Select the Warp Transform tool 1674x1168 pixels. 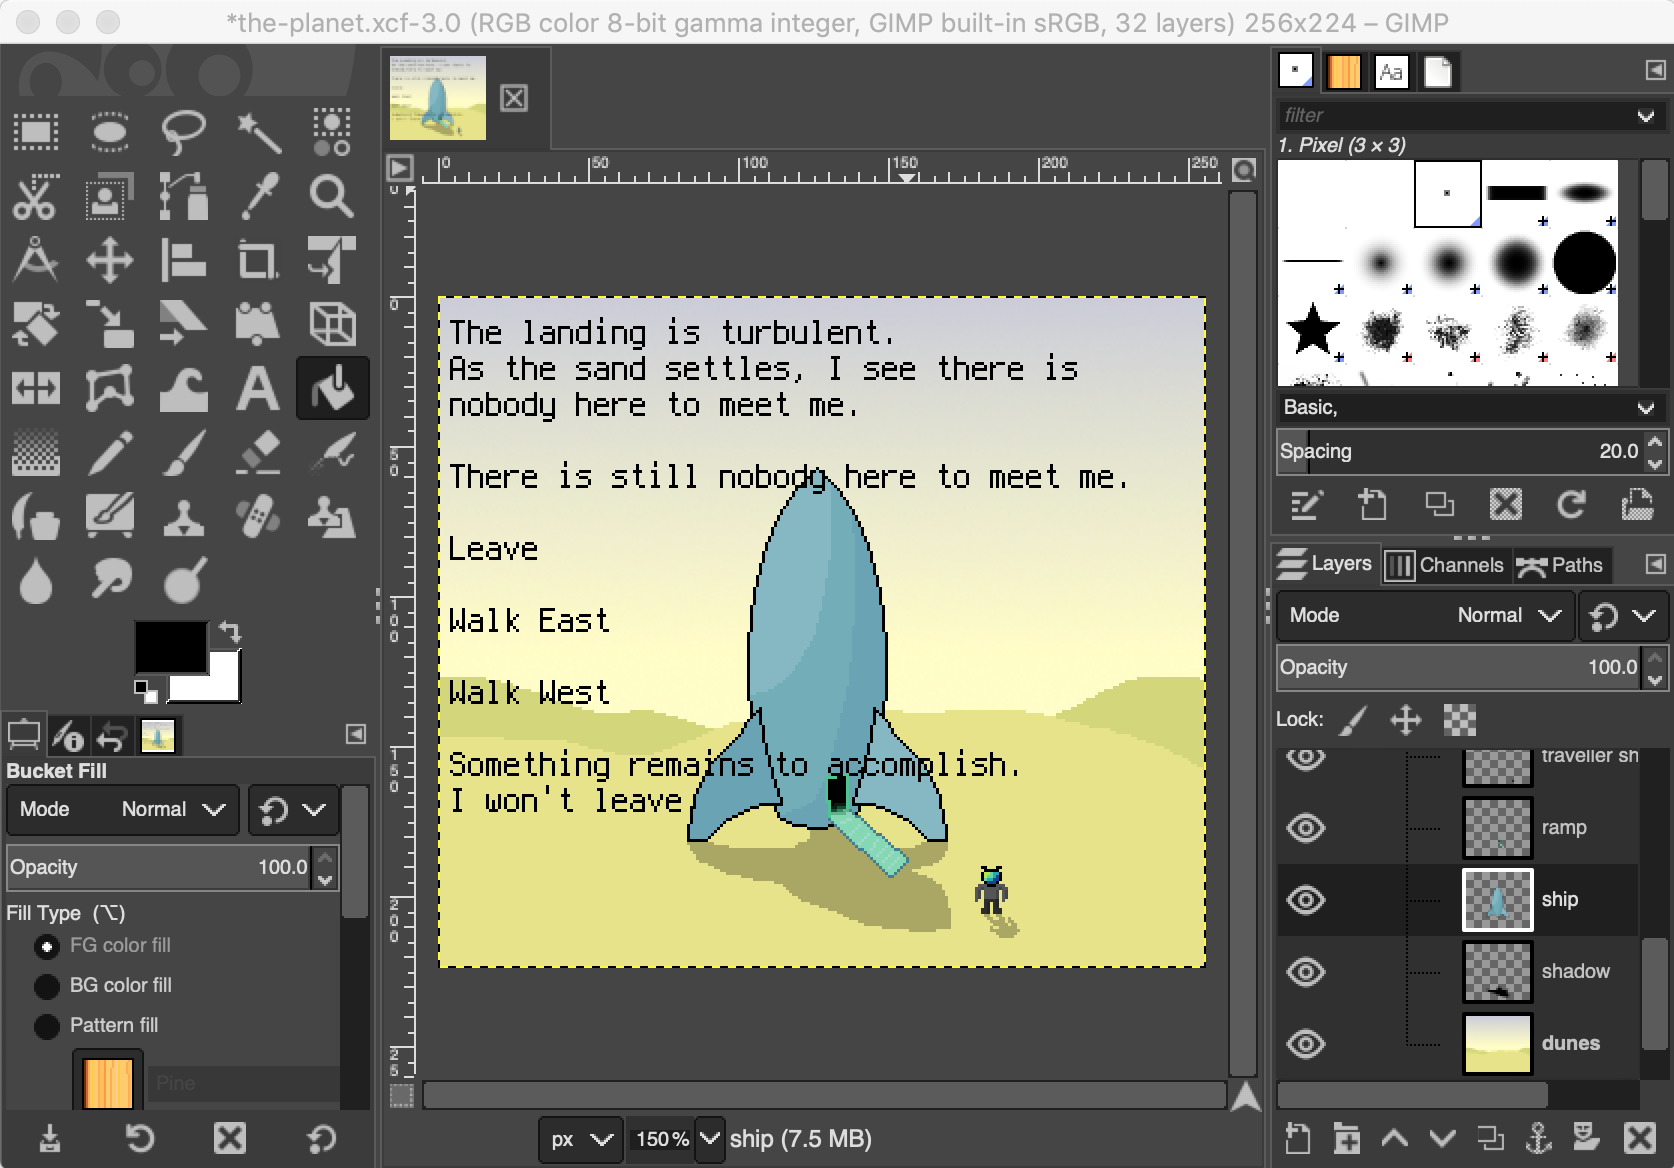[x=184, y=388]
